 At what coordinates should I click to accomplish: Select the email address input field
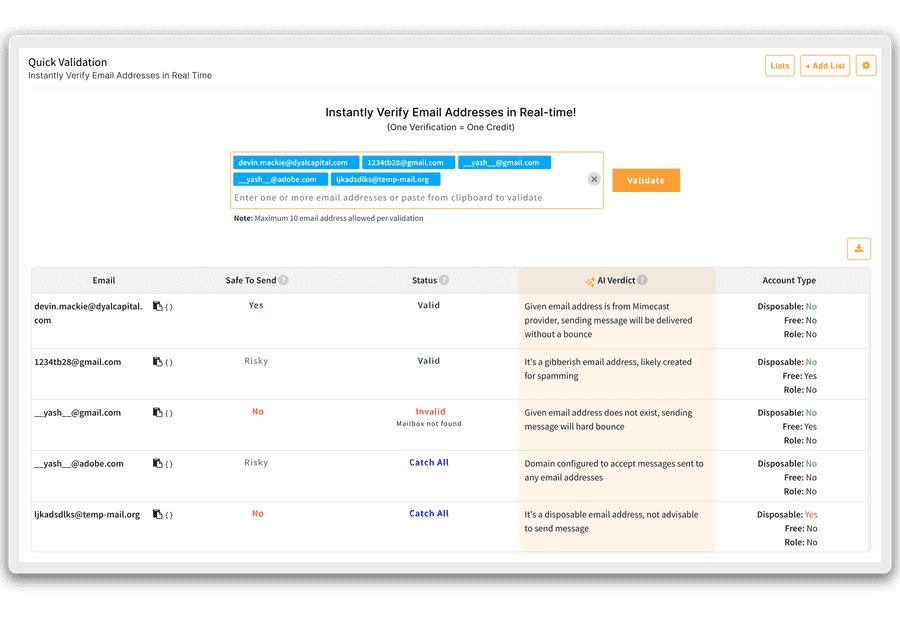(x=400, y=197)
